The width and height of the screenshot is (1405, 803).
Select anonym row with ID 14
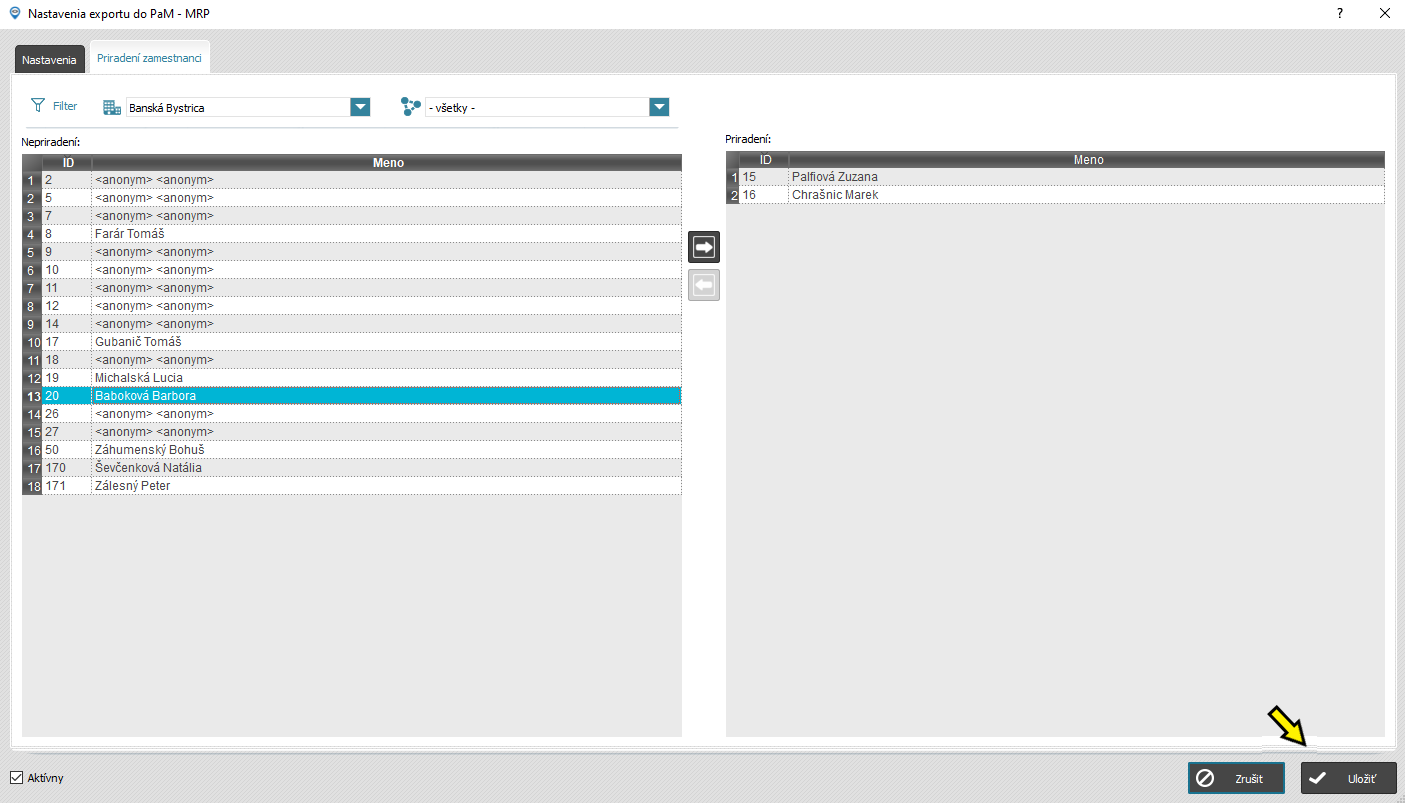352,324
